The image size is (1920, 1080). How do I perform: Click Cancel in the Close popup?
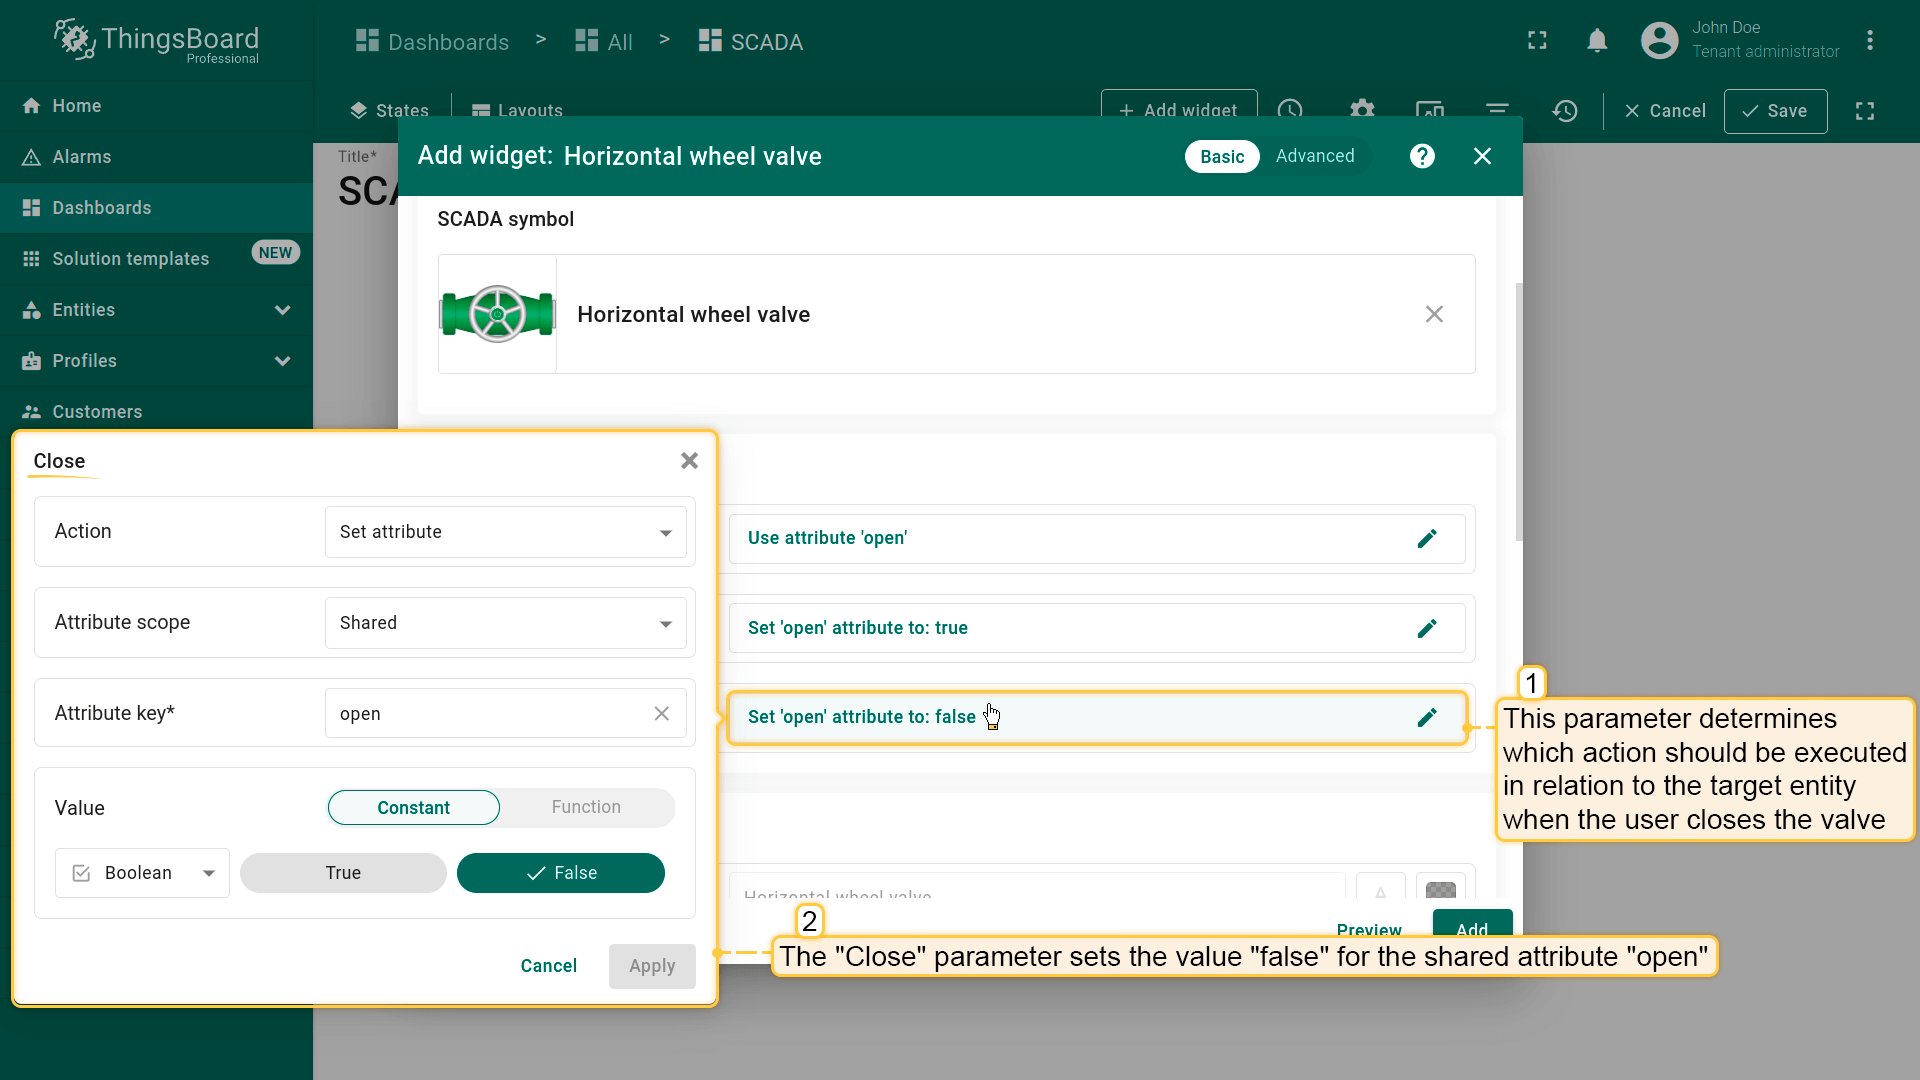(x=548, y=966)
